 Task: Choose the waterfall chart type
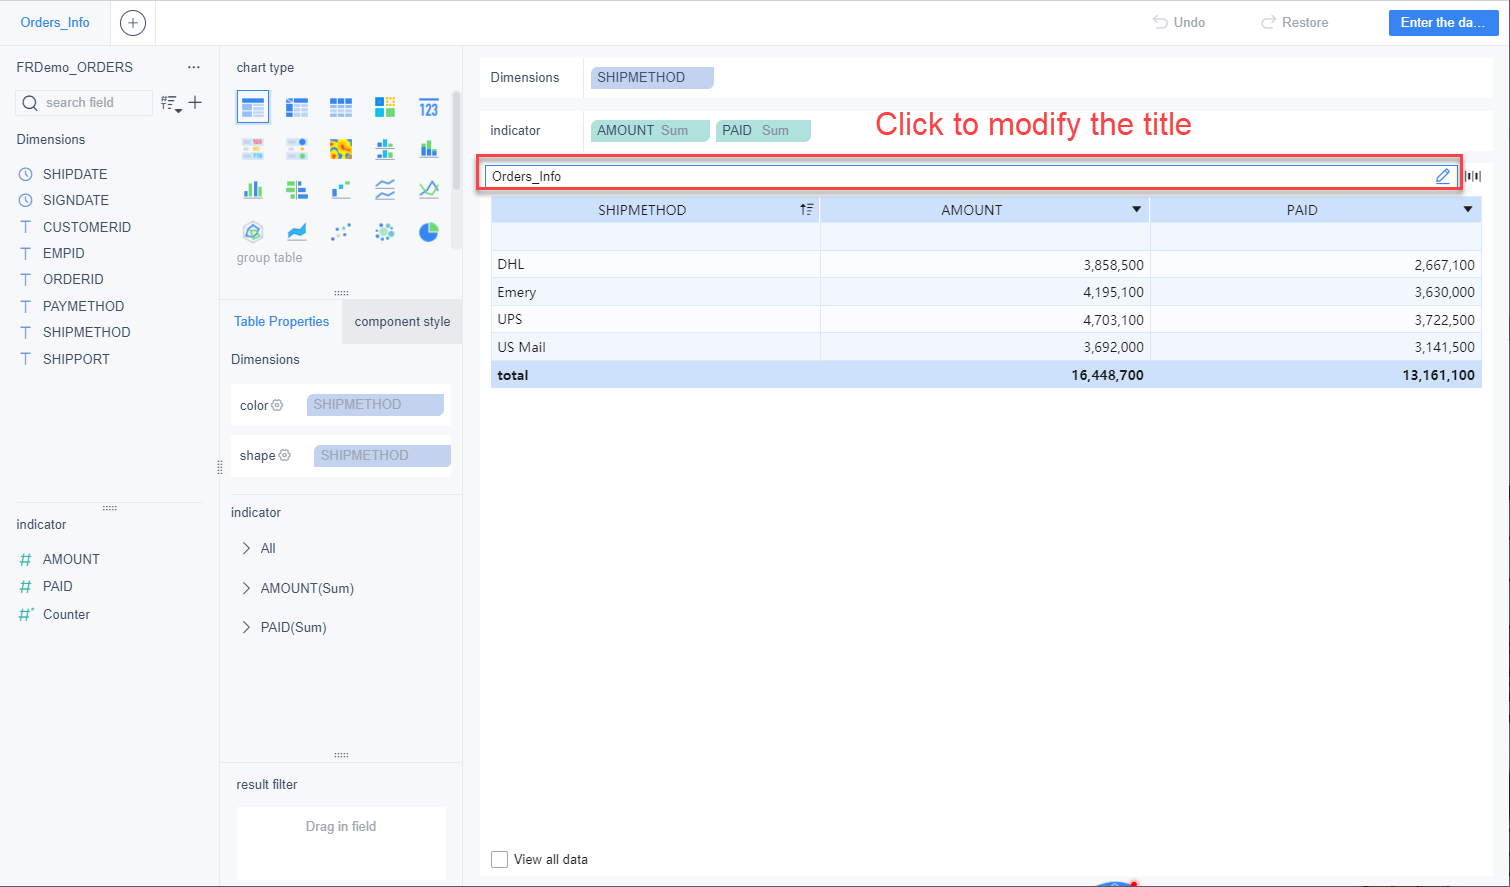(x=341, y=190)
